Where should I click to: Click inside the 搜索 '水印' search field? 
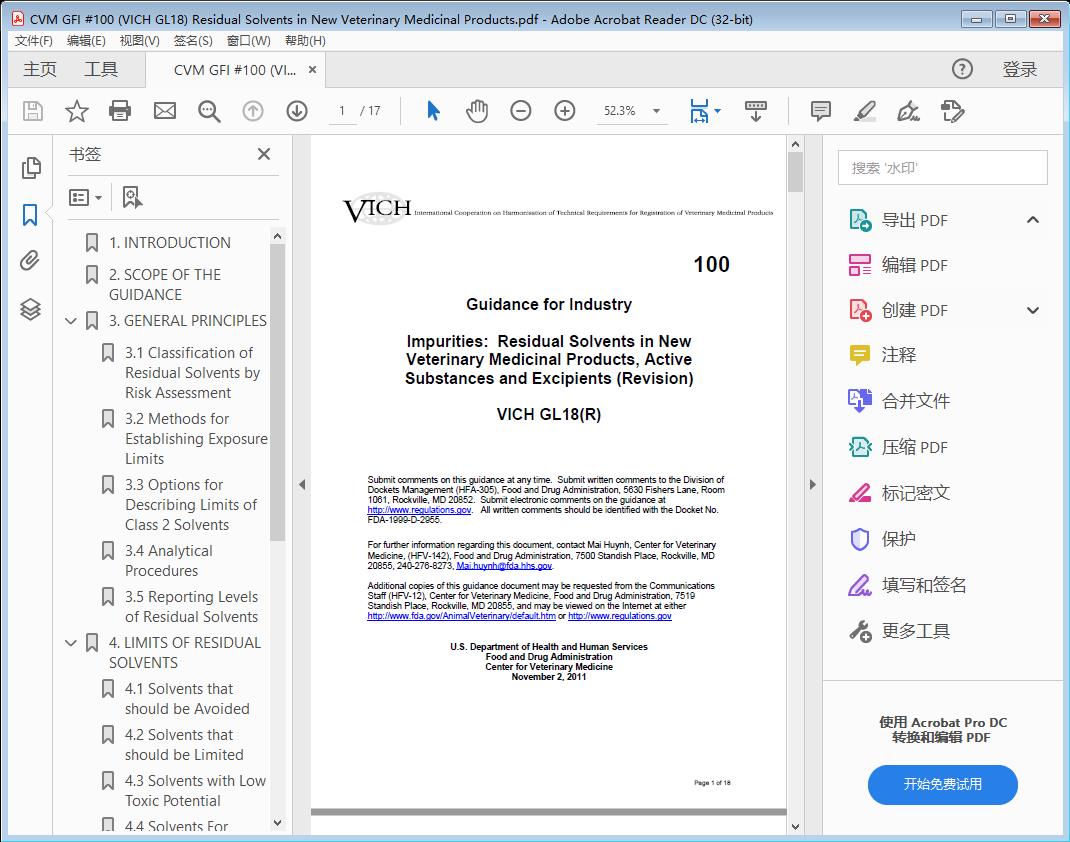tap(941, 167)
